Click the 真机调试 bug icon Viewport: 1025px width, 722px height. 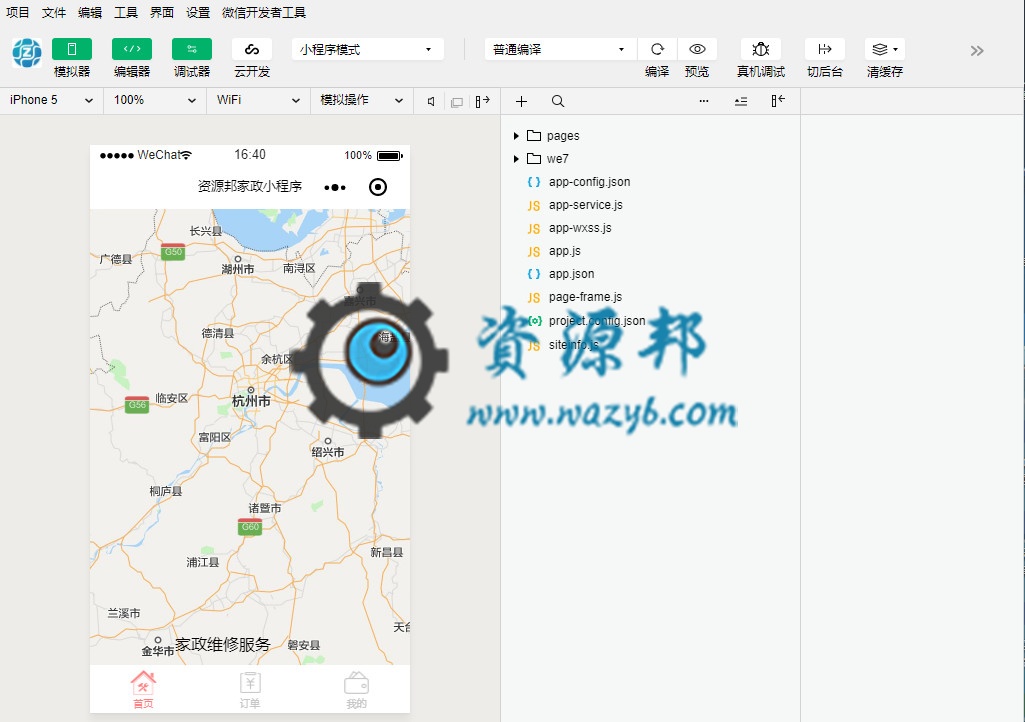click(760, 49)
